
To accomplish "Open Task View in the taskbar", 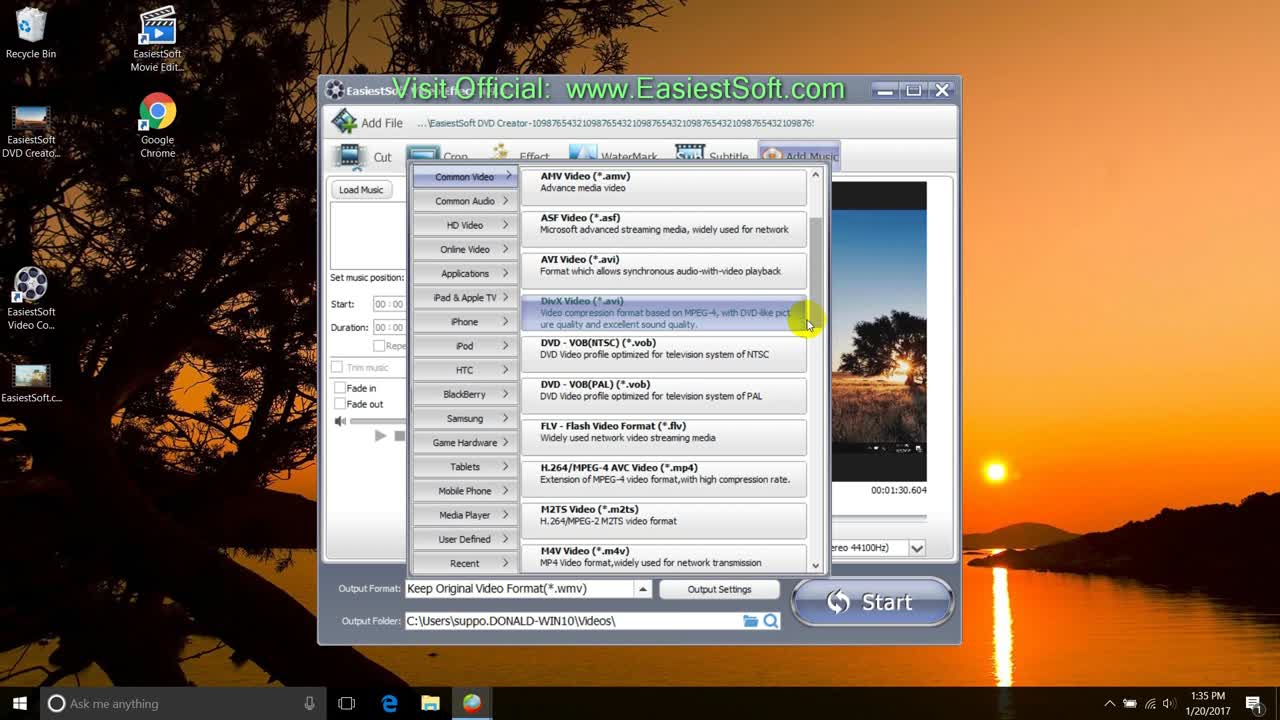I will coord(347,703).
